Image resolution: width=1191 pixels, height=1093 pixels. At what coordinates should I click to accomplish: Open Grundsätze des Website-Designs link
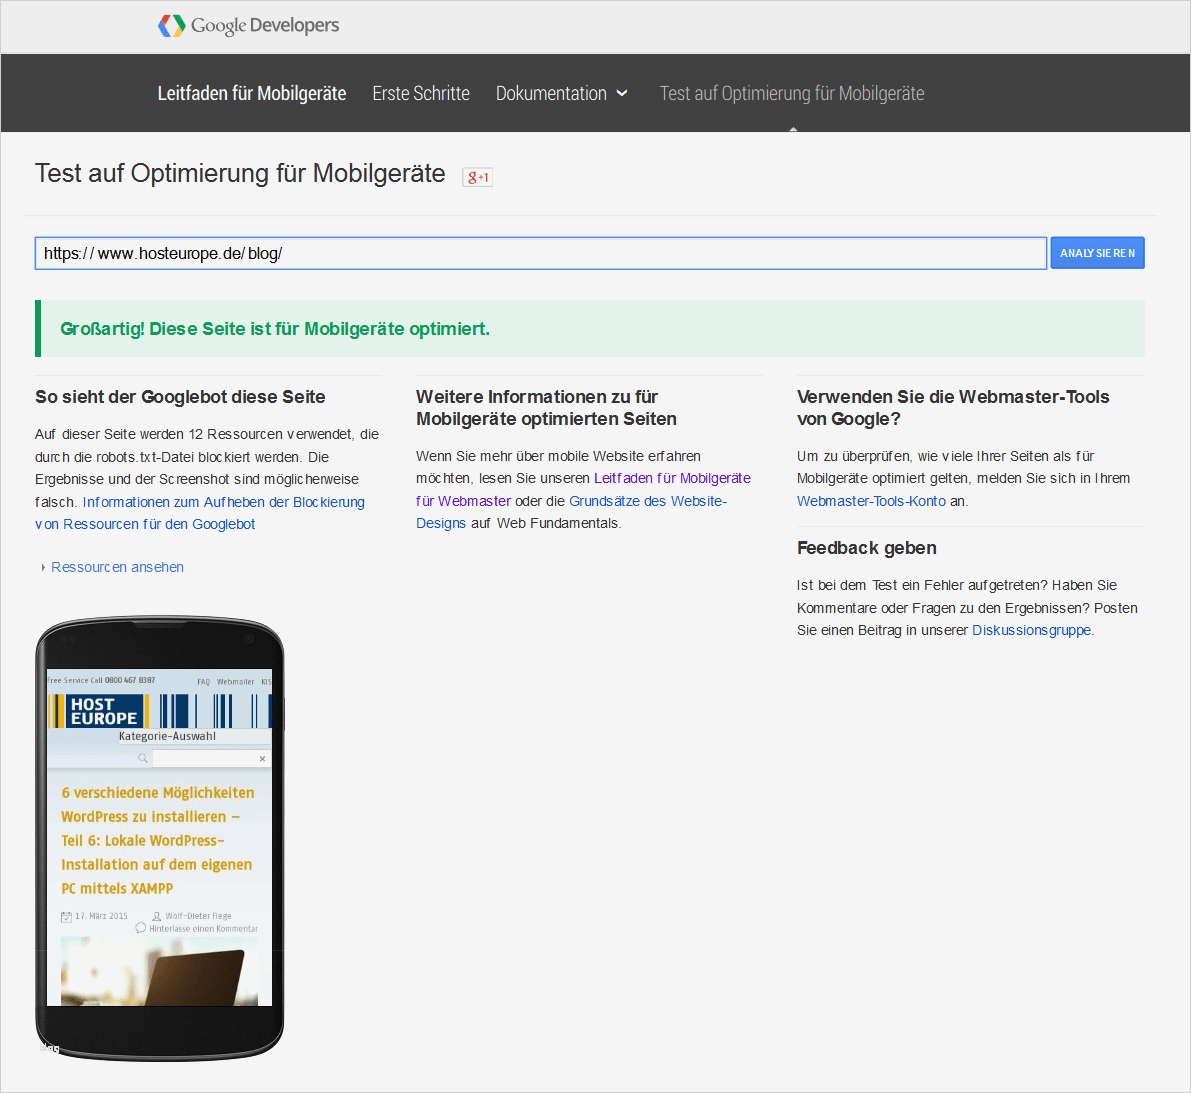click(571, 512)
